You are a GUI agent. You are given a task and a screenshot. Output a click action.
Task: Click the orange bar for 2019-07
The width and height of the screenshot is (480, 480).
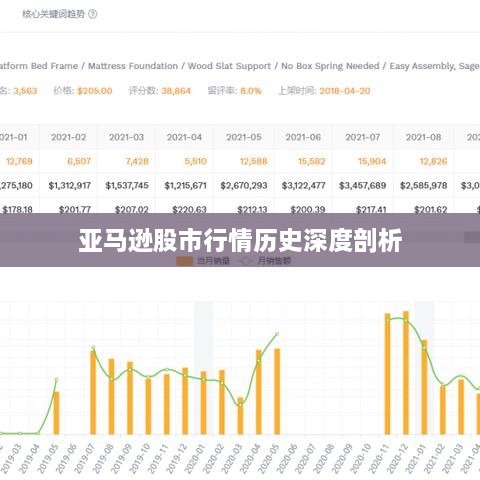93,393
